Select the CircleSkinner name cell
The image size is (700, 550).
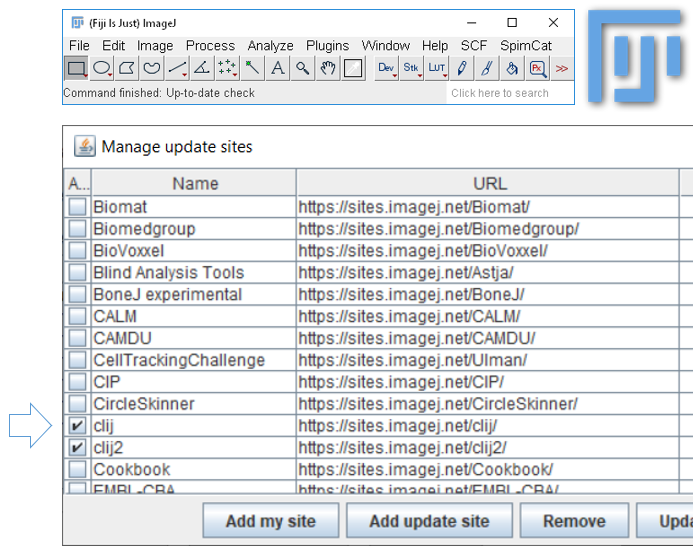(194, 404)
